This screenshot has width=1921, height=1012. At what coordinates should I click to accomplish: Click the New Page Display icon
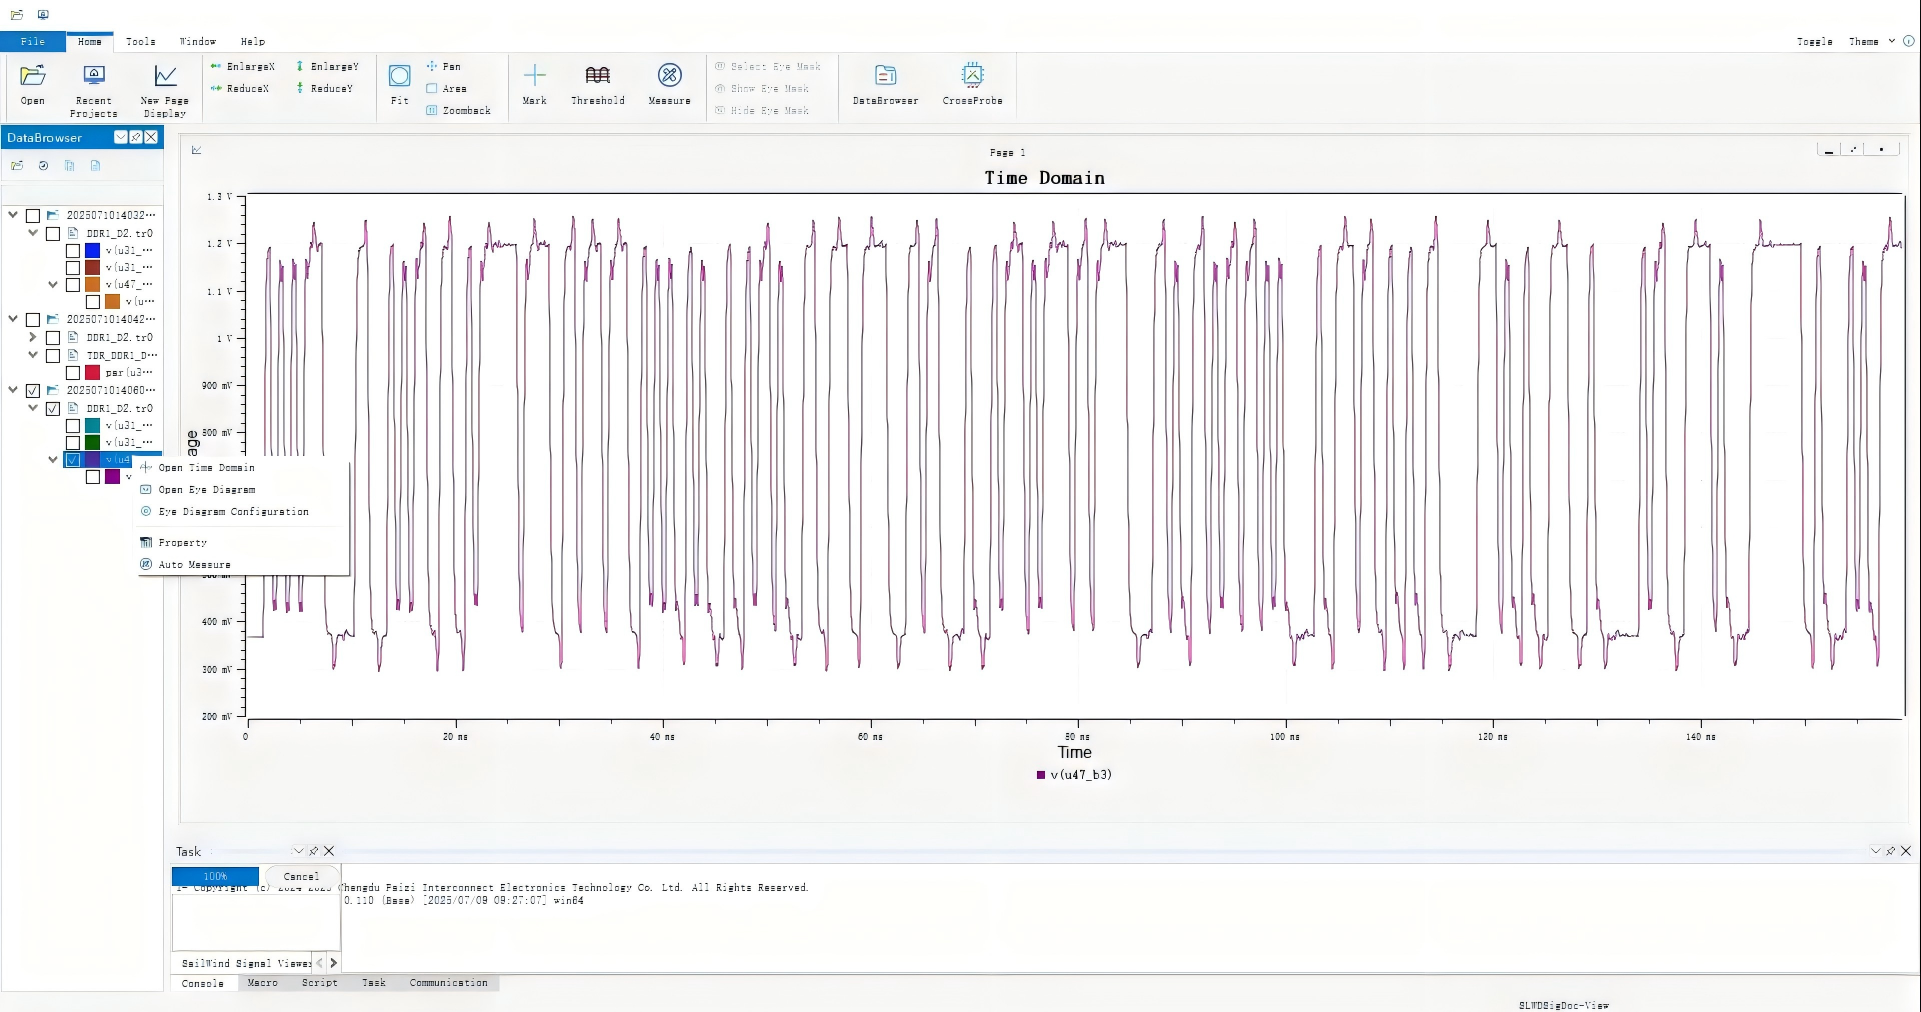(165, 76)
